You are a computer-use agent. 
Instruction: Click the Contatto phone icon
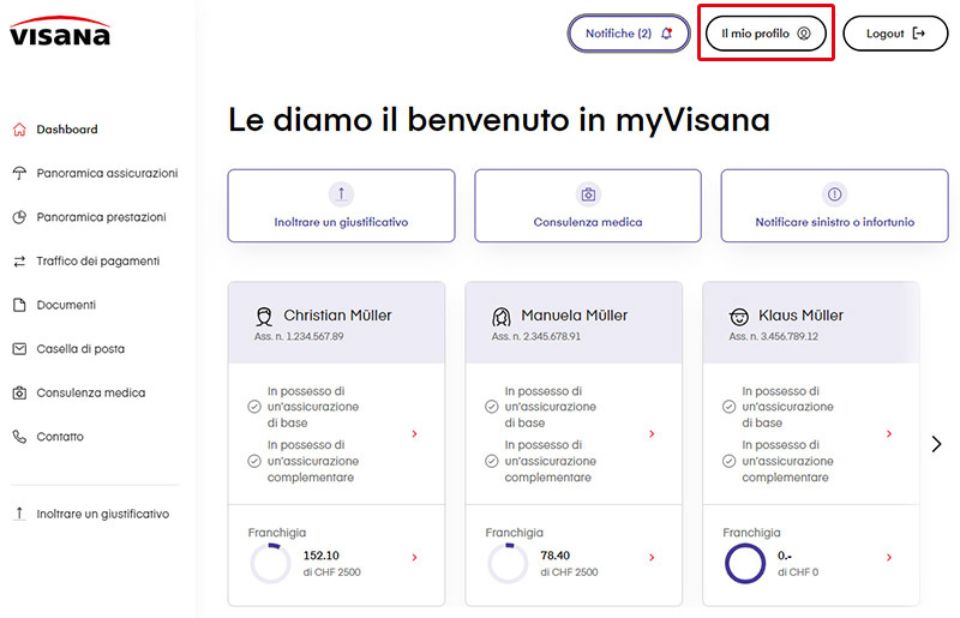click(18, 437)
